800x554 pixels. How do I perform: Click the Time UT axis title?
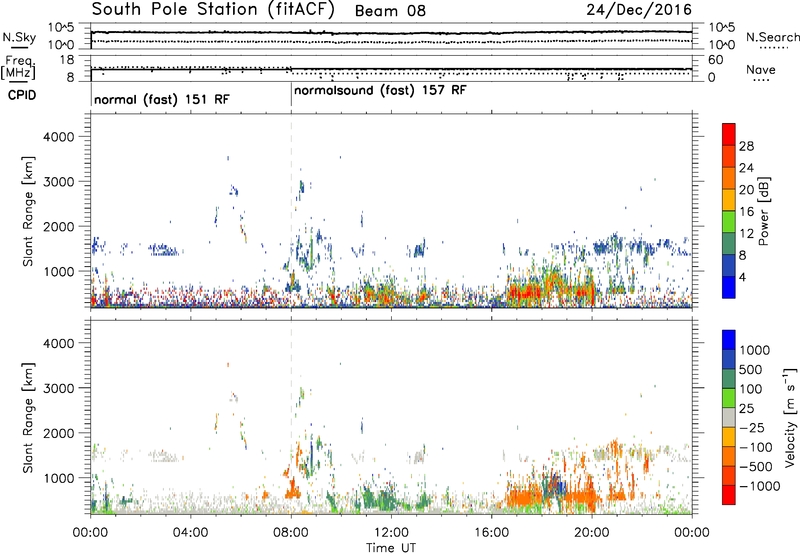click(x=391, y=548)
